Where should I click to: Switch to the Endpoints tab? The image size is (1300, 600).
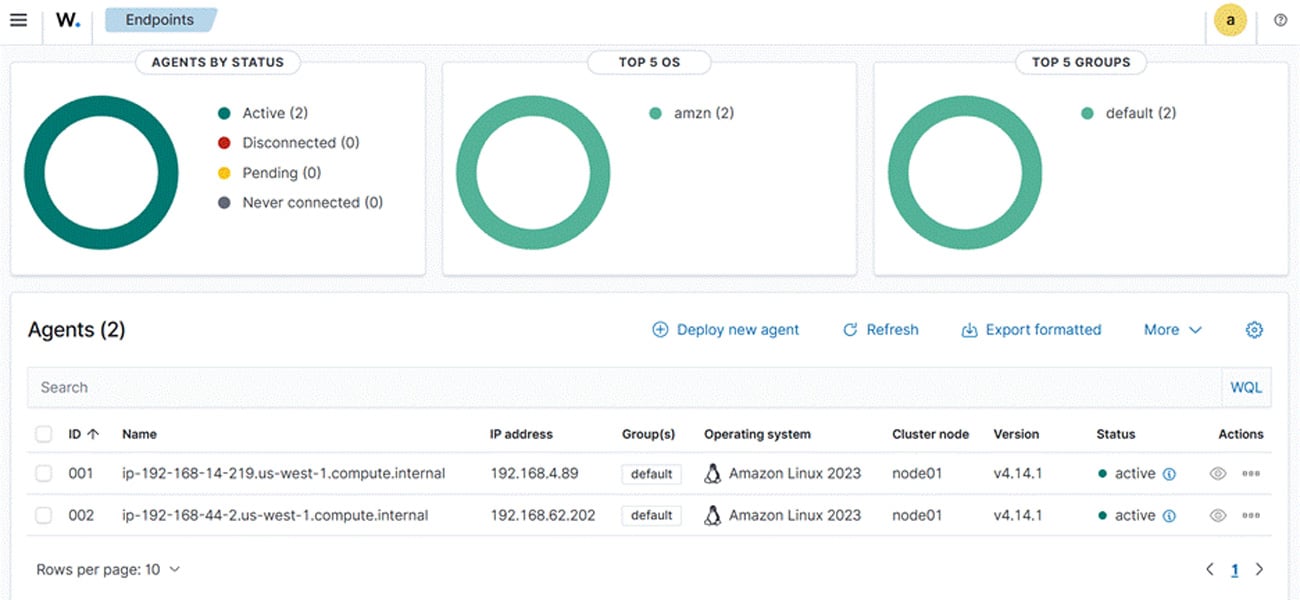point(160,19)
